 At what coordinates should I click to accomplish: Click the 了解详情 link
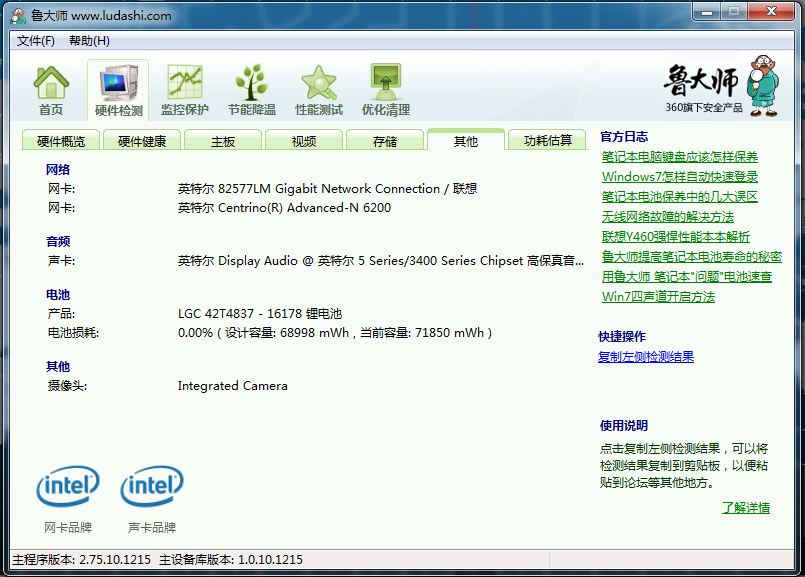point(746,508)
